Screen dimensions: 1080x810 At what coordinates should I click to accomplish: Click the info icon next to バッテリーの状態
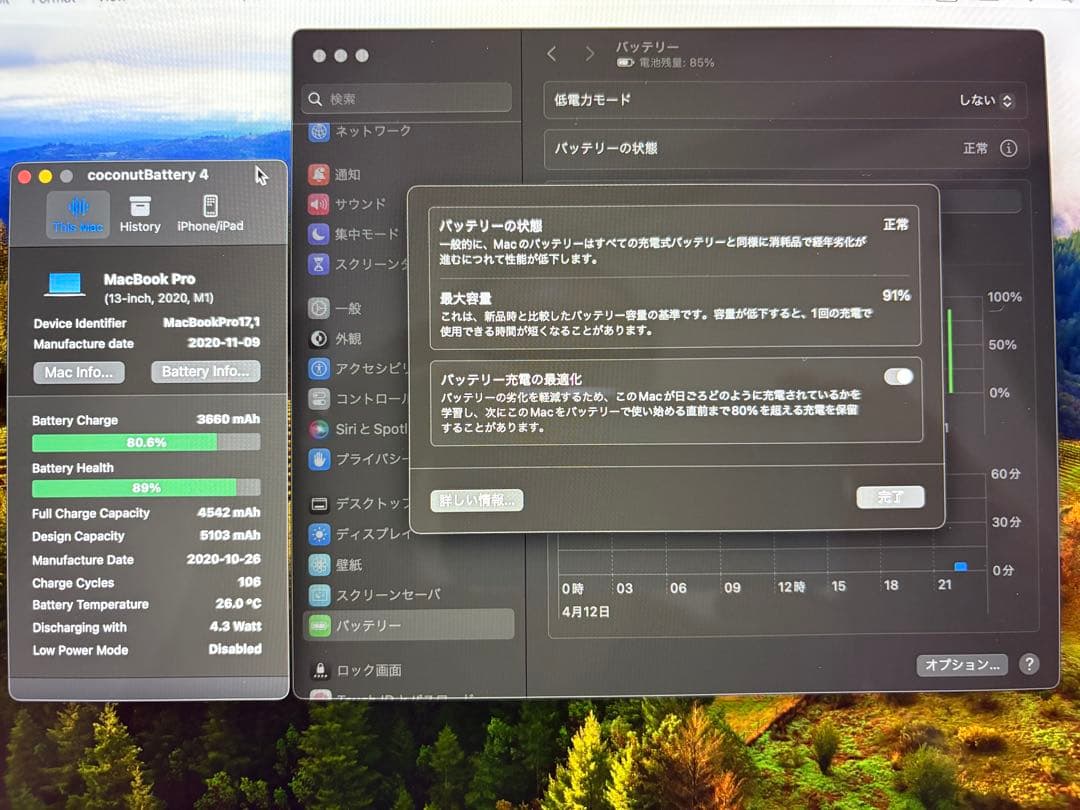pyautogui.click(x=1009, y=147)
